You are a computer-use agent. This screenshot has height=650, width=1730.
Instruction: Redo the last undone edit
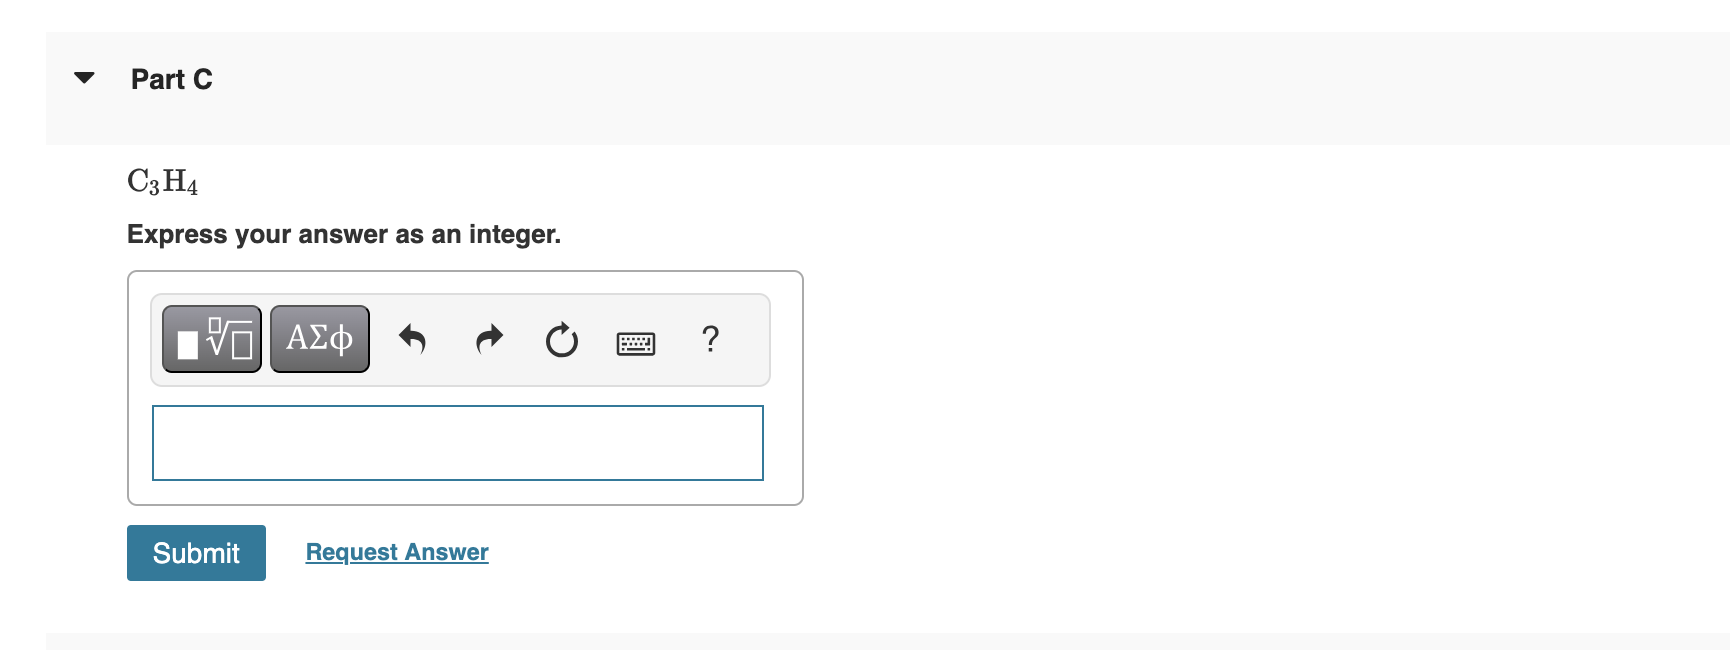[488, 340]
